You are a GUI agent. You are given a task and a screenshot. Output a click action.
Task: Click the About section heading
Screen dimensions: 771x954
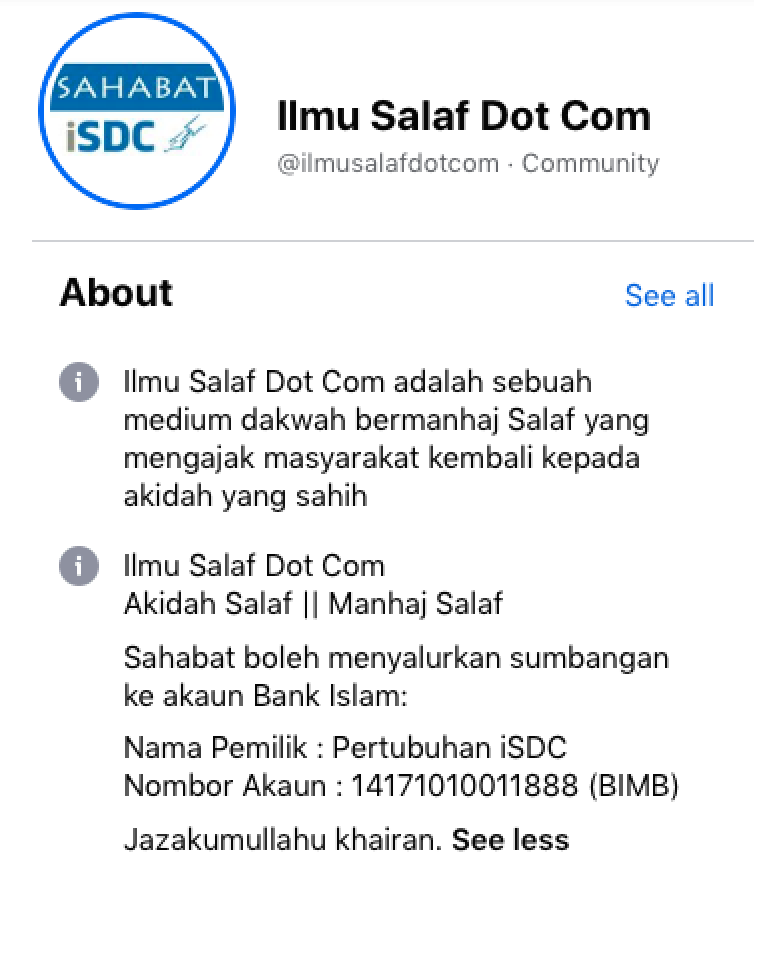coord(116,293)
